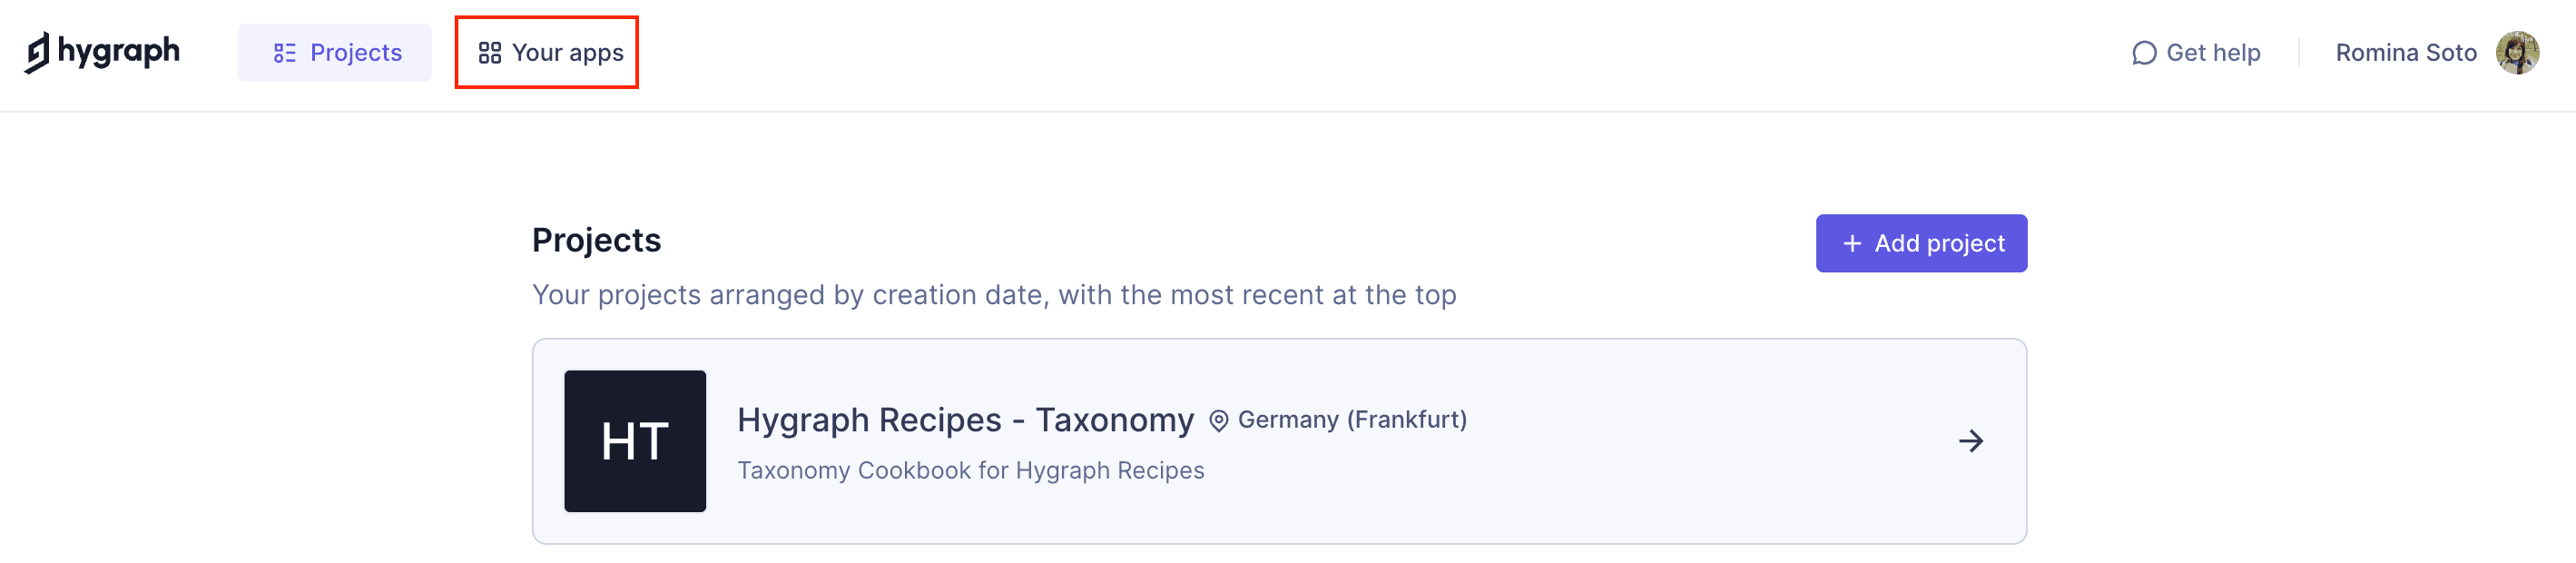The image size is (2576, 563).
Task: Click the Hygraph logo
Action: [103, 52]
